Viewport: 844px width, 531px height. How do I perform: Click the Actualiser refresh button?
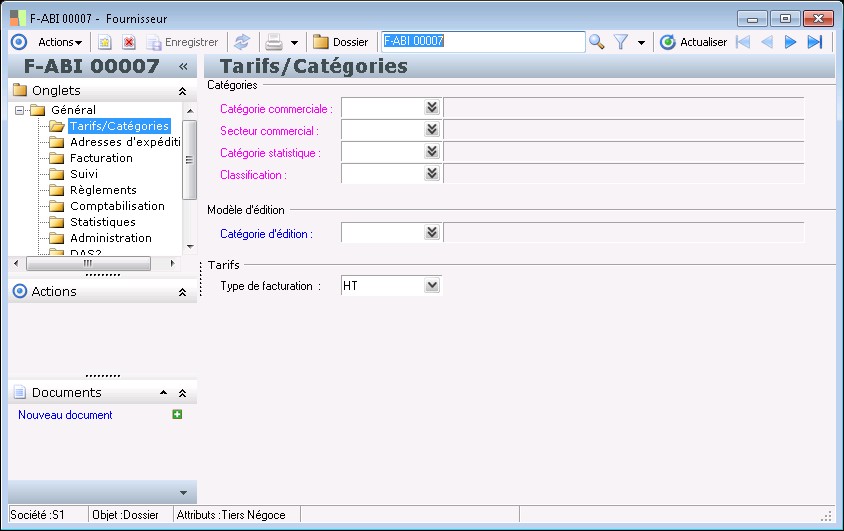tap(693, 42)
